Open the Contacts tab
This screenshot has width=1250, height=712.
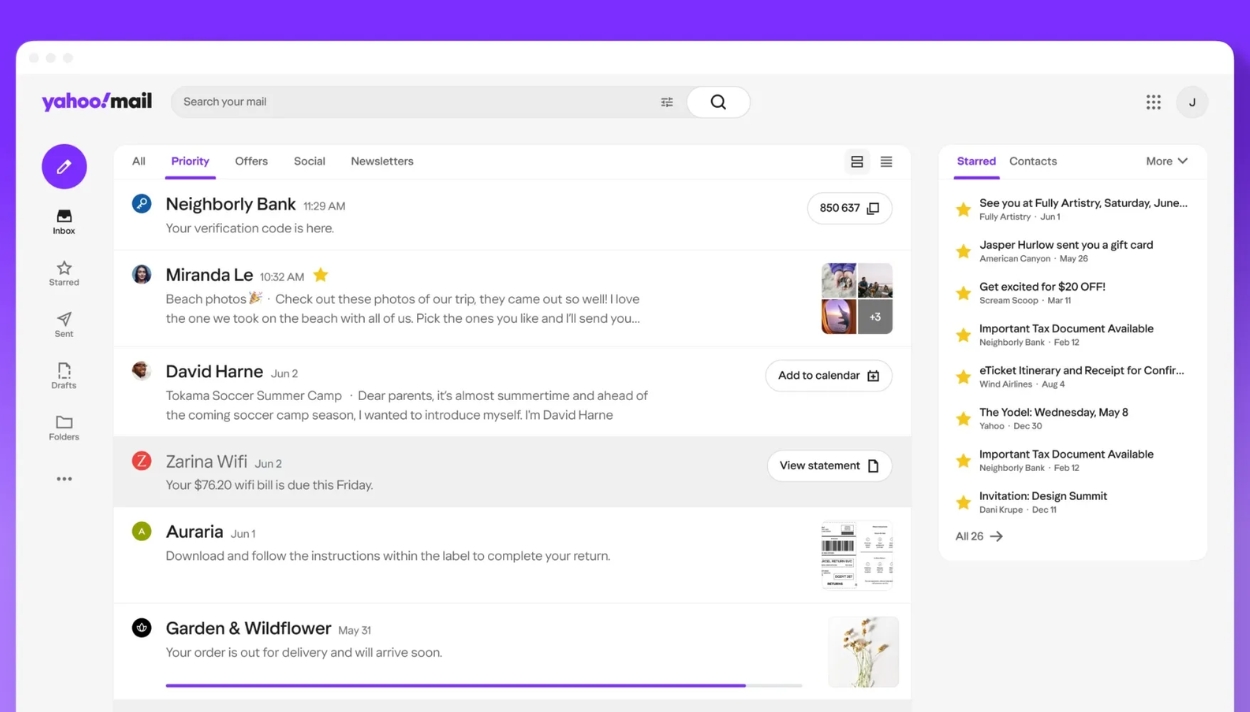pyautogui.click(x=1033, y=161)
